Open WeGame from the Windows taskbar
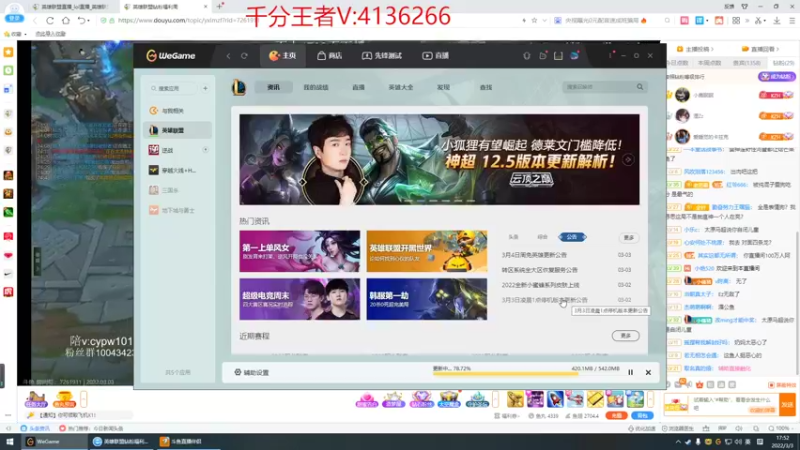This screenshot has height=450, width=800. (54, 441)
